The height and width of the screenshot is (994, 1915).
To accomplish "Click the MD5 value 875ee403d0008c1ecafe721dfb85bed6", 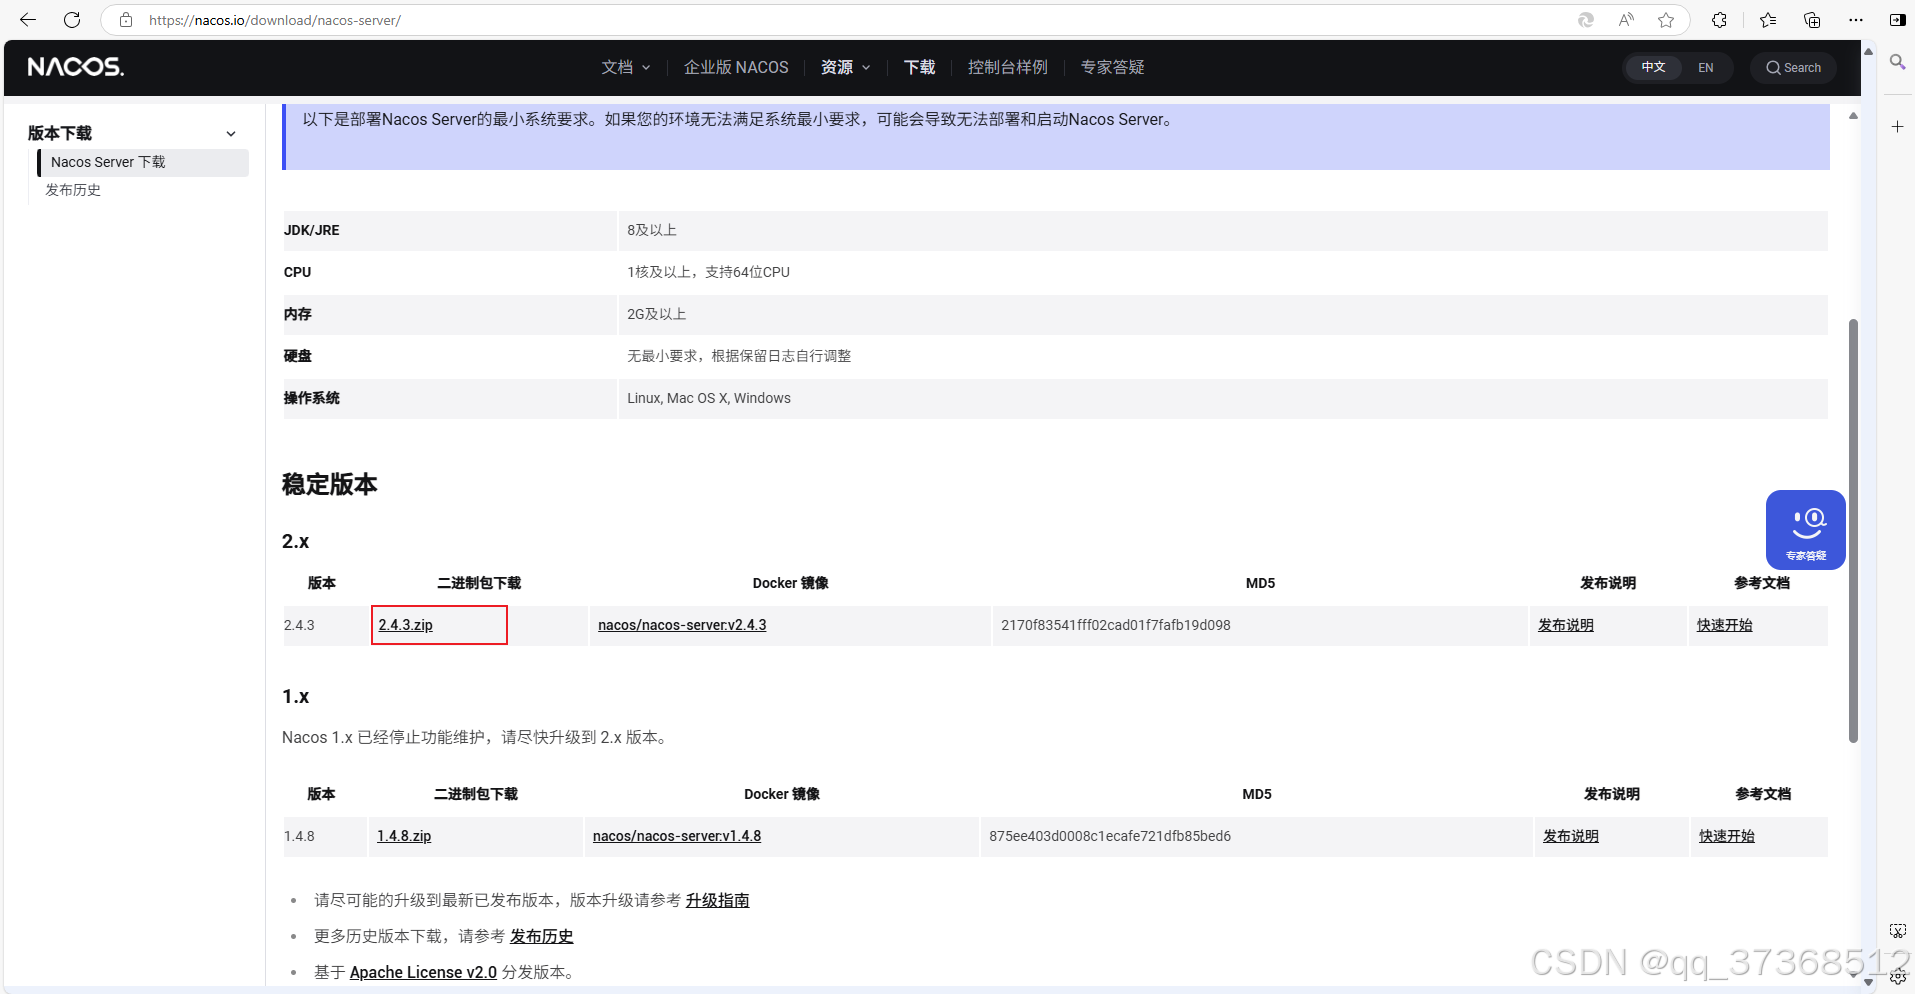I will click(x=1110, y=836).
